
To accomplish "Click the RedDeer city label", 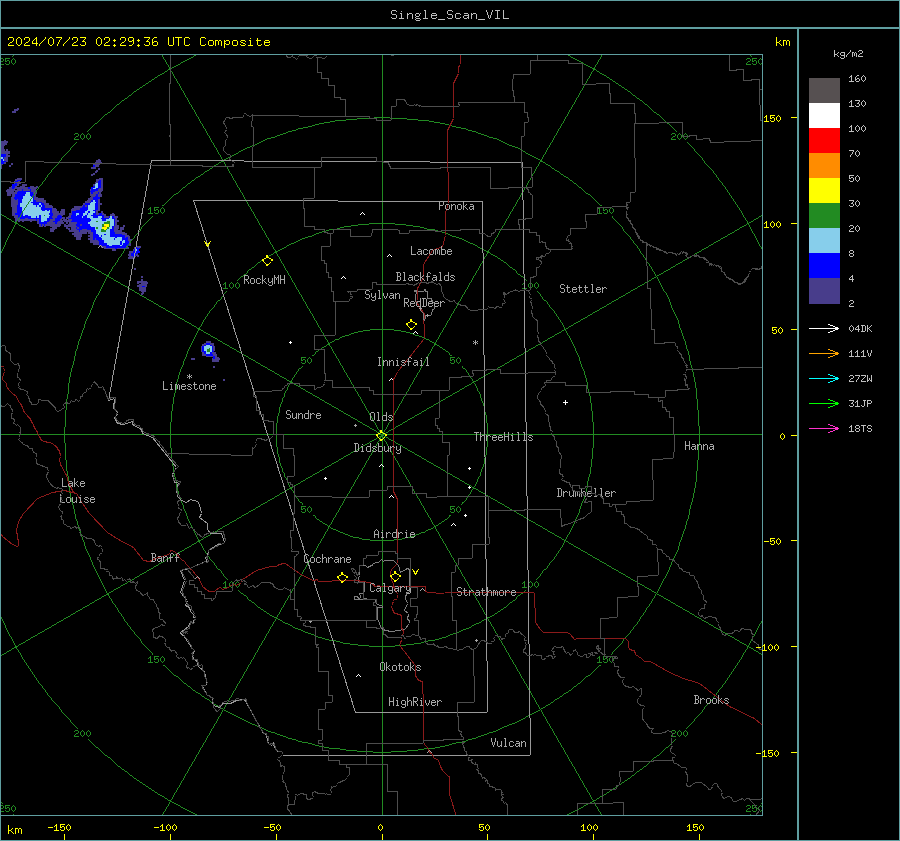I will click(424, 303).
